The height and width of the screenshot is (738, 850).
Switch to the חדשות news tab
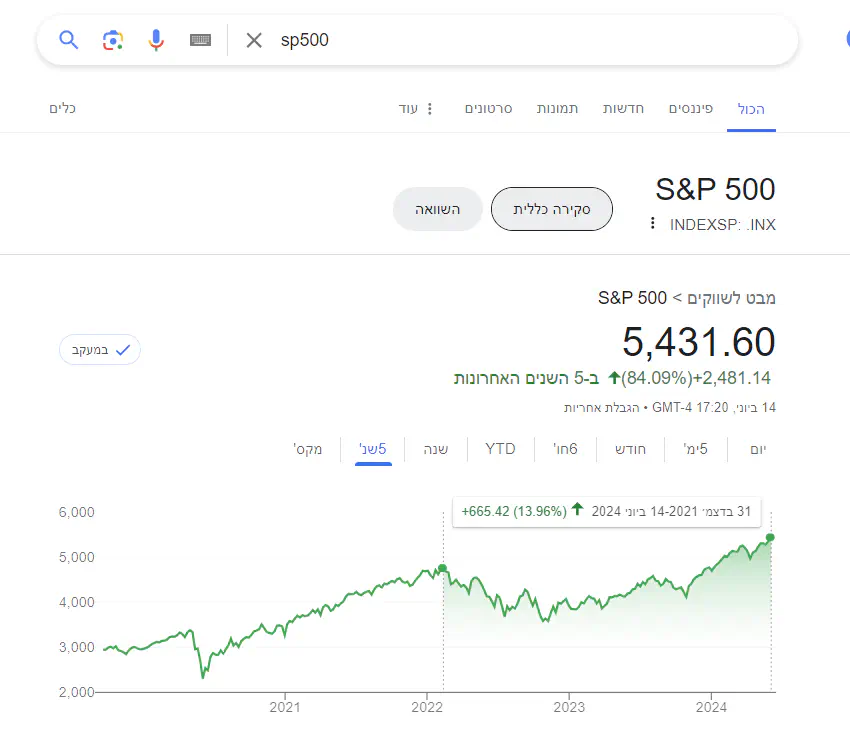pyautogui.click(x=623, y=108)
